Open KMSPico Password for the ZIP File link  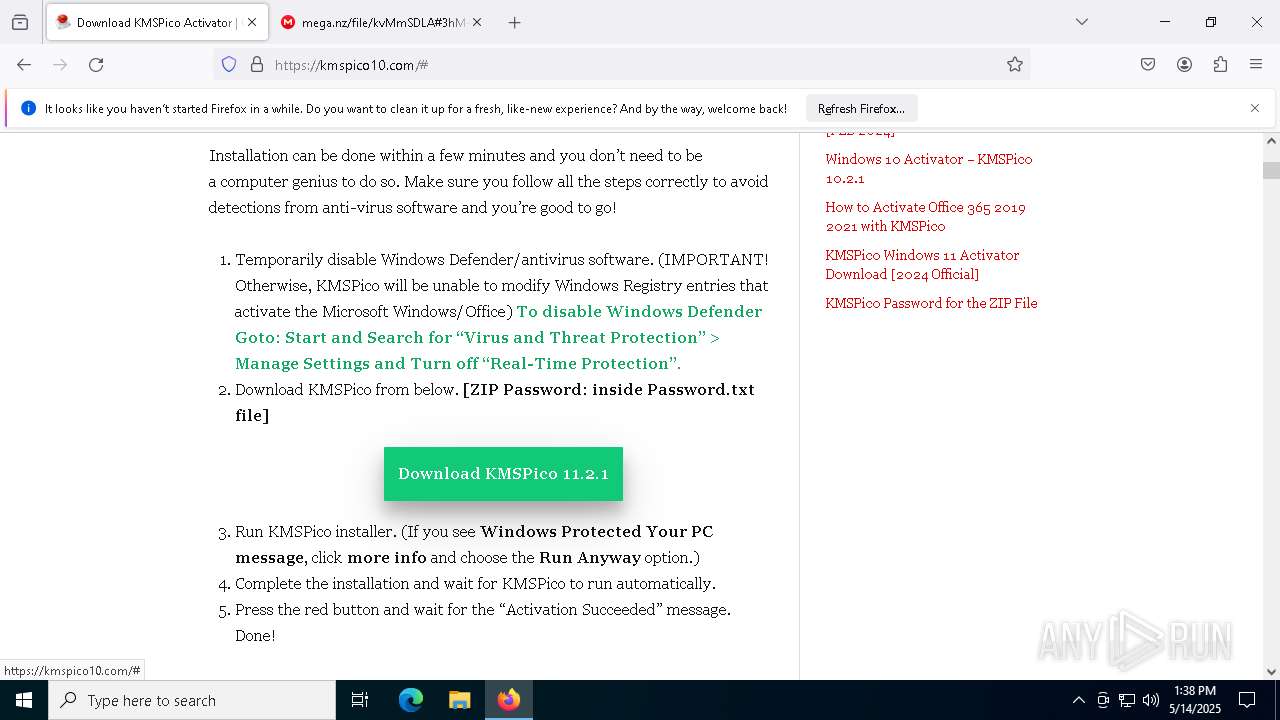coord(931,303)
